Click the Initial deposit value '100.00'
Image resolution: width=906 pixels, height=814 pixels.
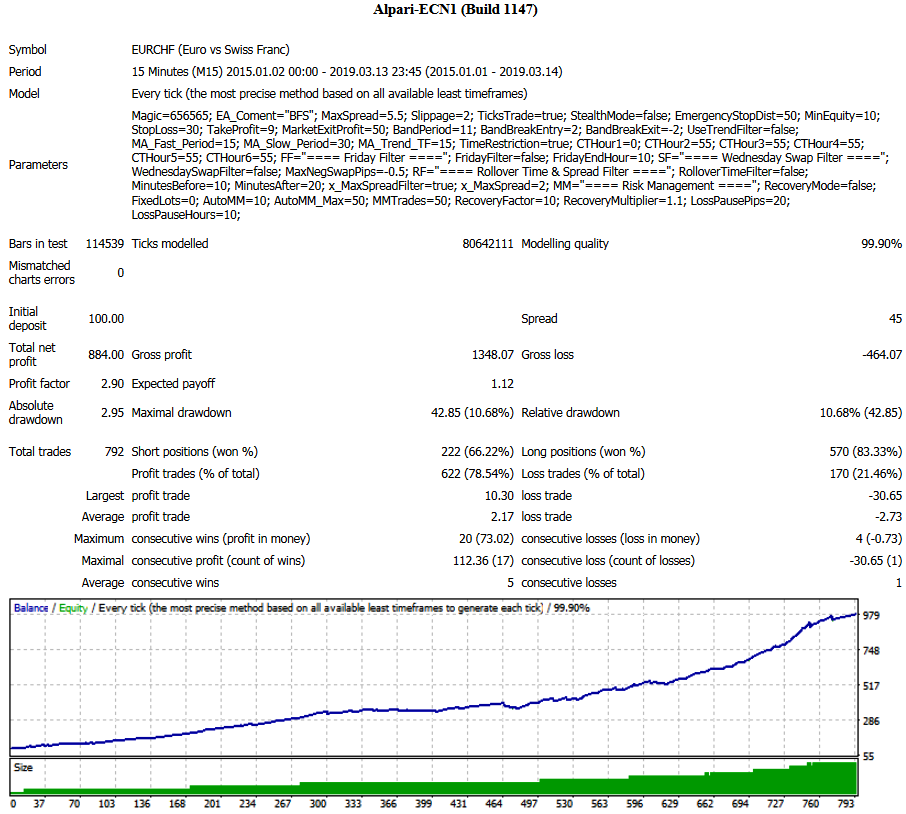[106, 319]
